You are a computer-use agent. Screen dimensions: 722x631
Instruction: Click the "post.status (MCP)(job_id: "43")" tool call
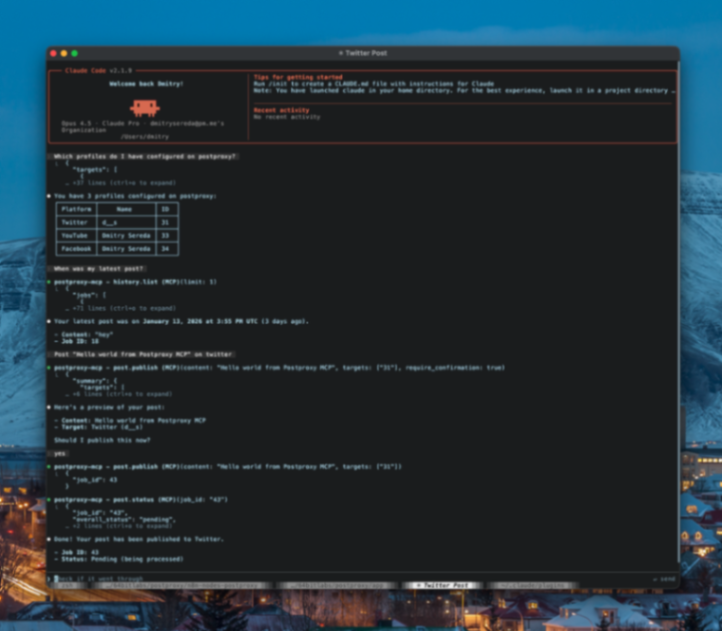[170, 500]
